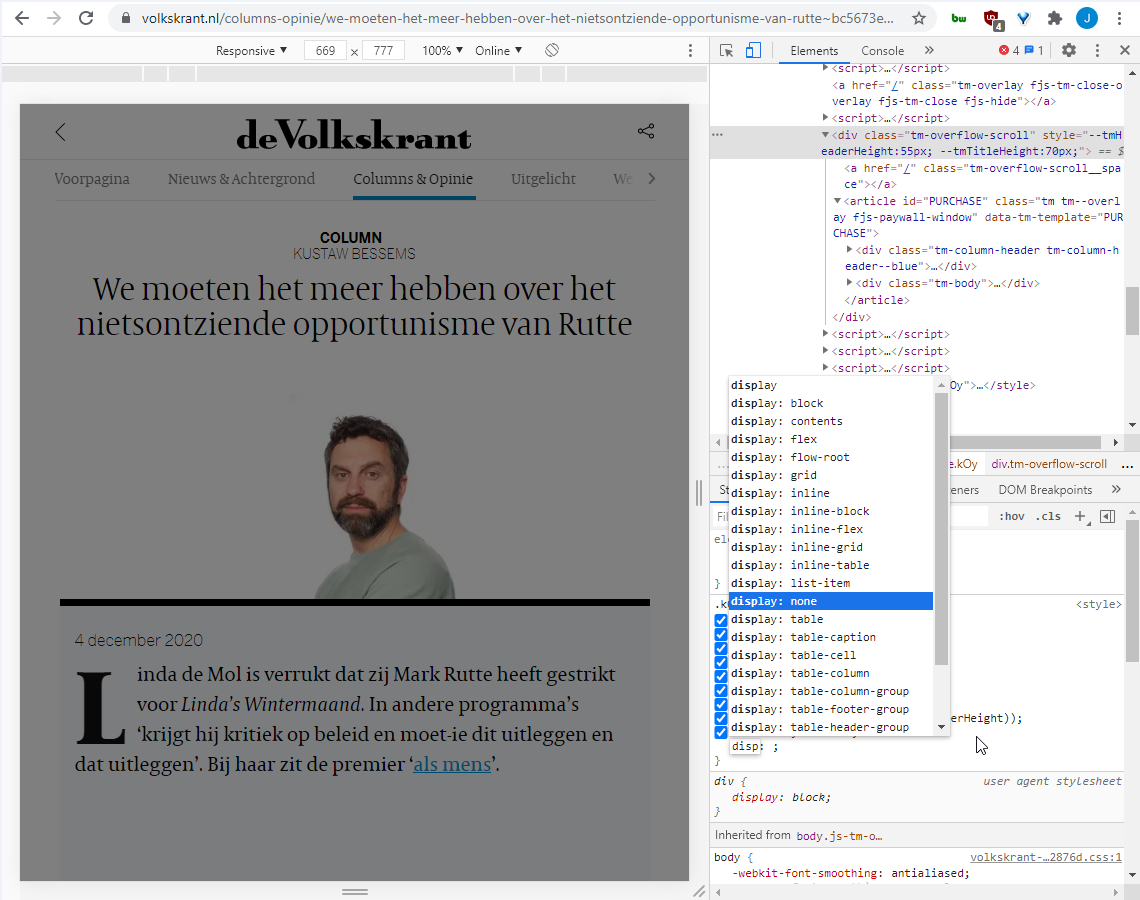Open the Extensions puzzle icon
Screen dimensions: 1140x900
pyautogui.click(x=1054, y=18)
